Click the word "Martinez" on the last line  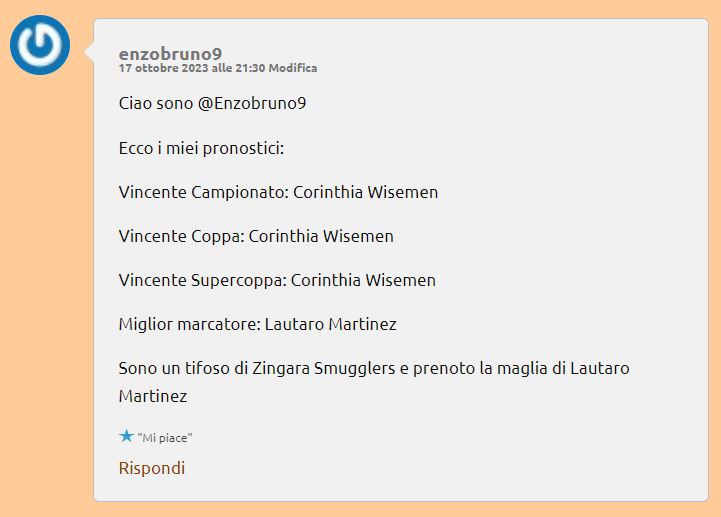[153, 396]
